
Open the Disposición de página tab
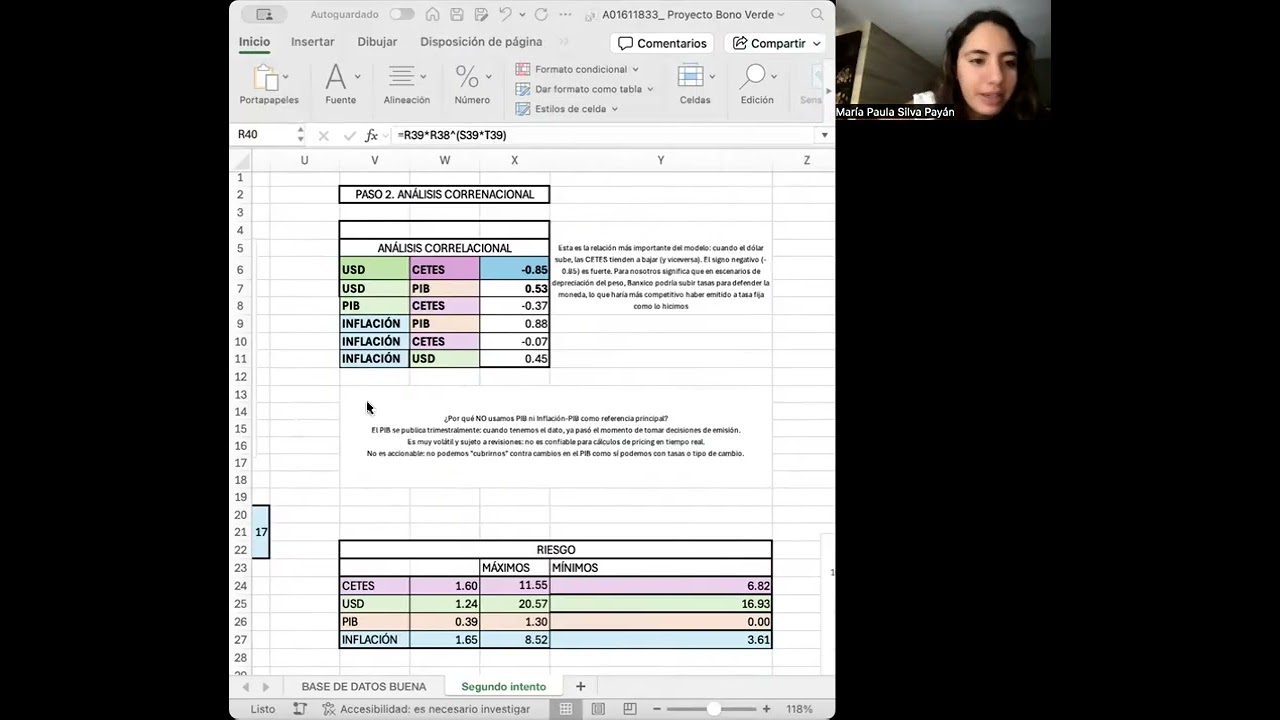point(481,42)
